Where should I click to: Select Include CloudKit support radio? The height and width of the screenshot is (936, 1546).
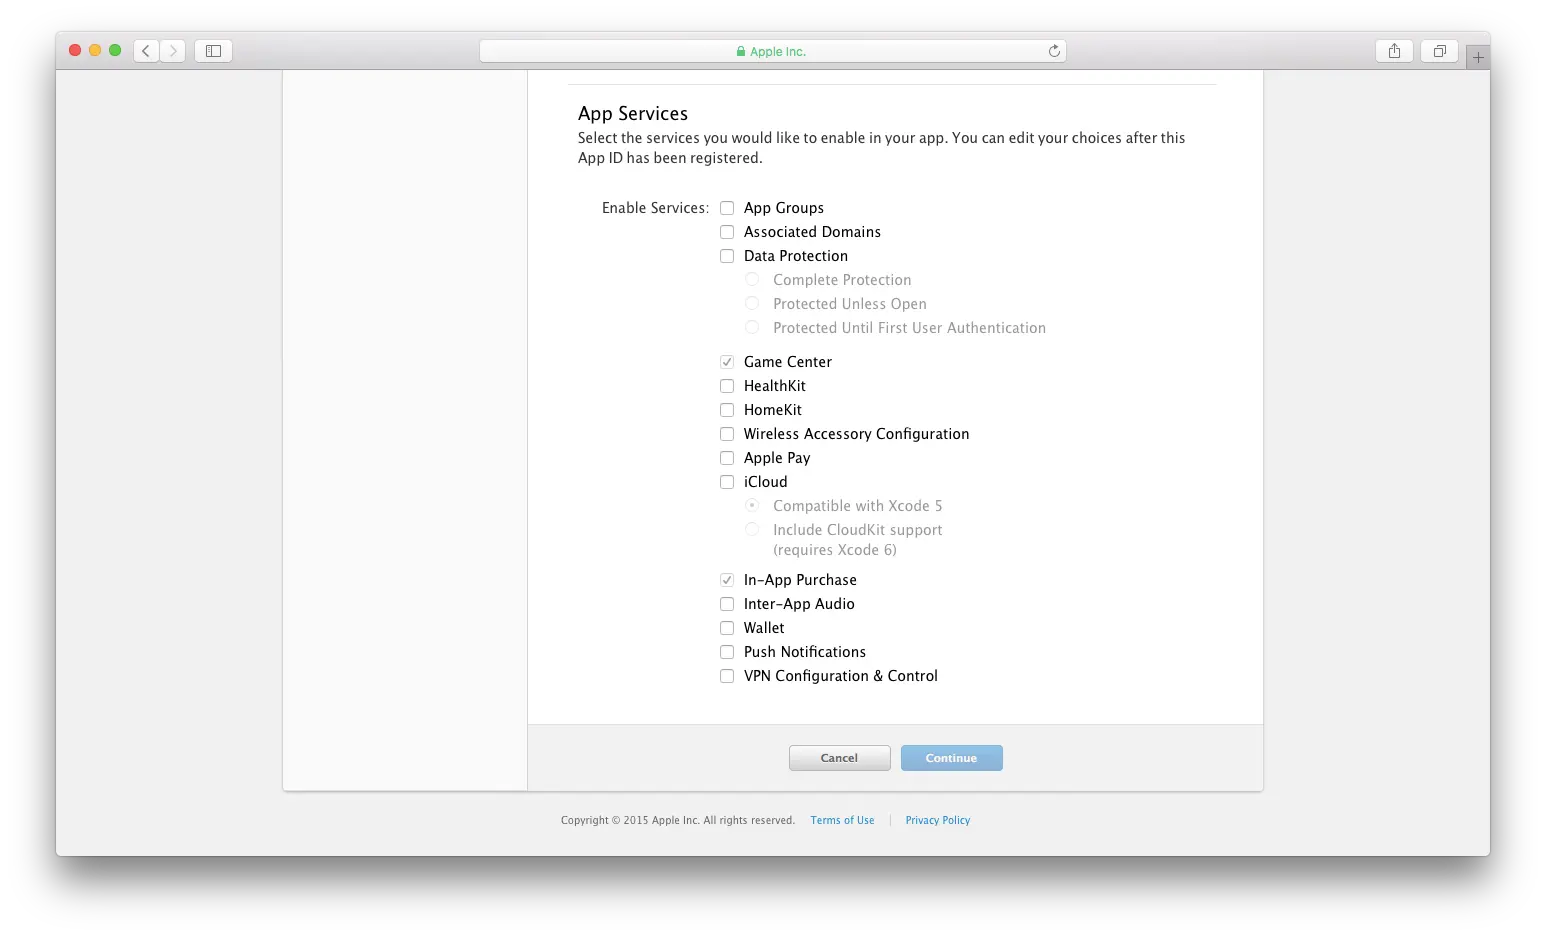point(752,529)
